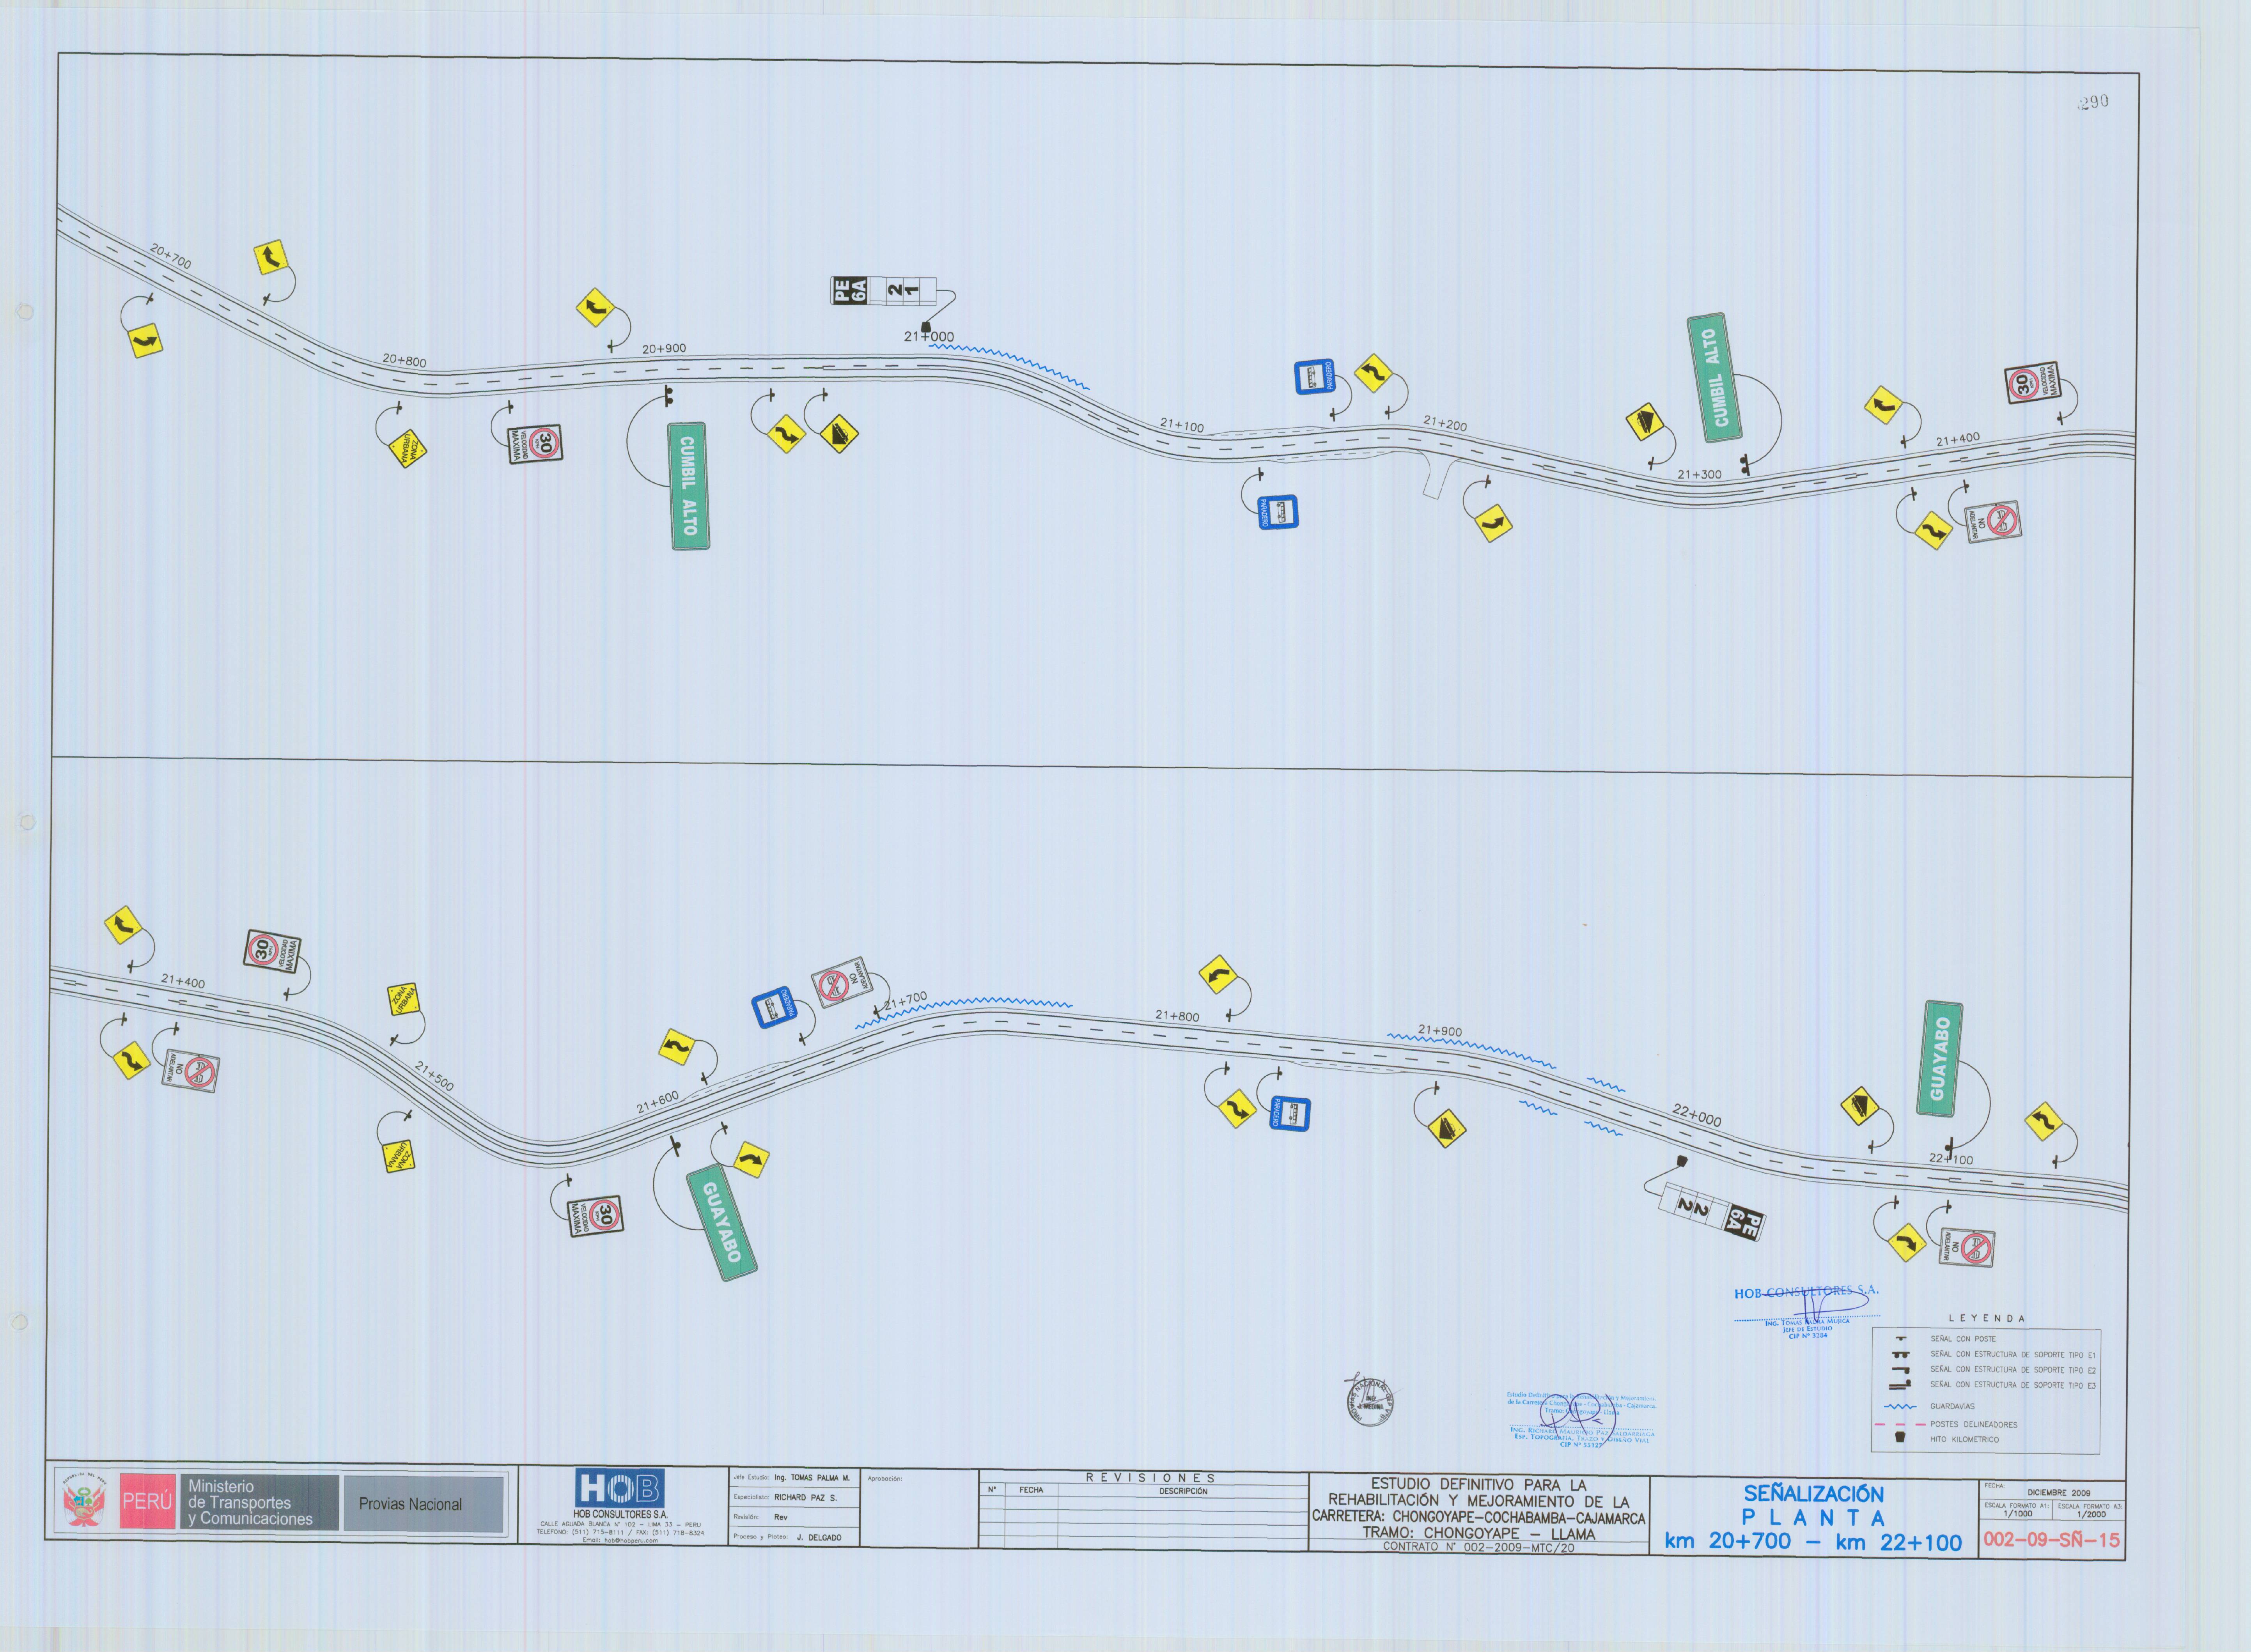Click station label 21+000
The image size is (2251, 1652).
(929, 337)
